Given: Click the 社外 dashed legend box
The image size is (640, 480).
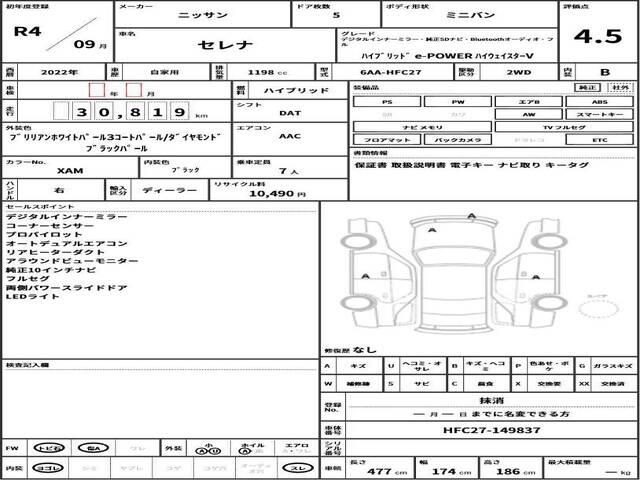Looking at the screenshot, I should [x=620, y=87].
